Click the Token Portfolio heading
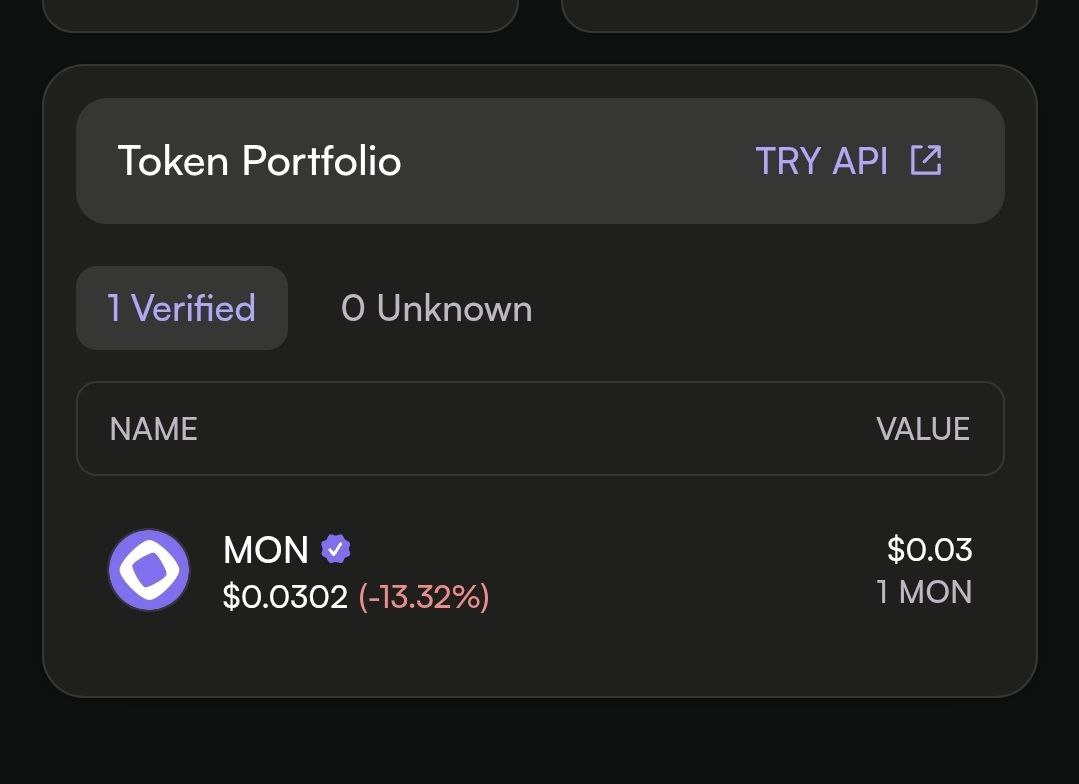This screenshot has width=1079, height=784. pos(259,161)
